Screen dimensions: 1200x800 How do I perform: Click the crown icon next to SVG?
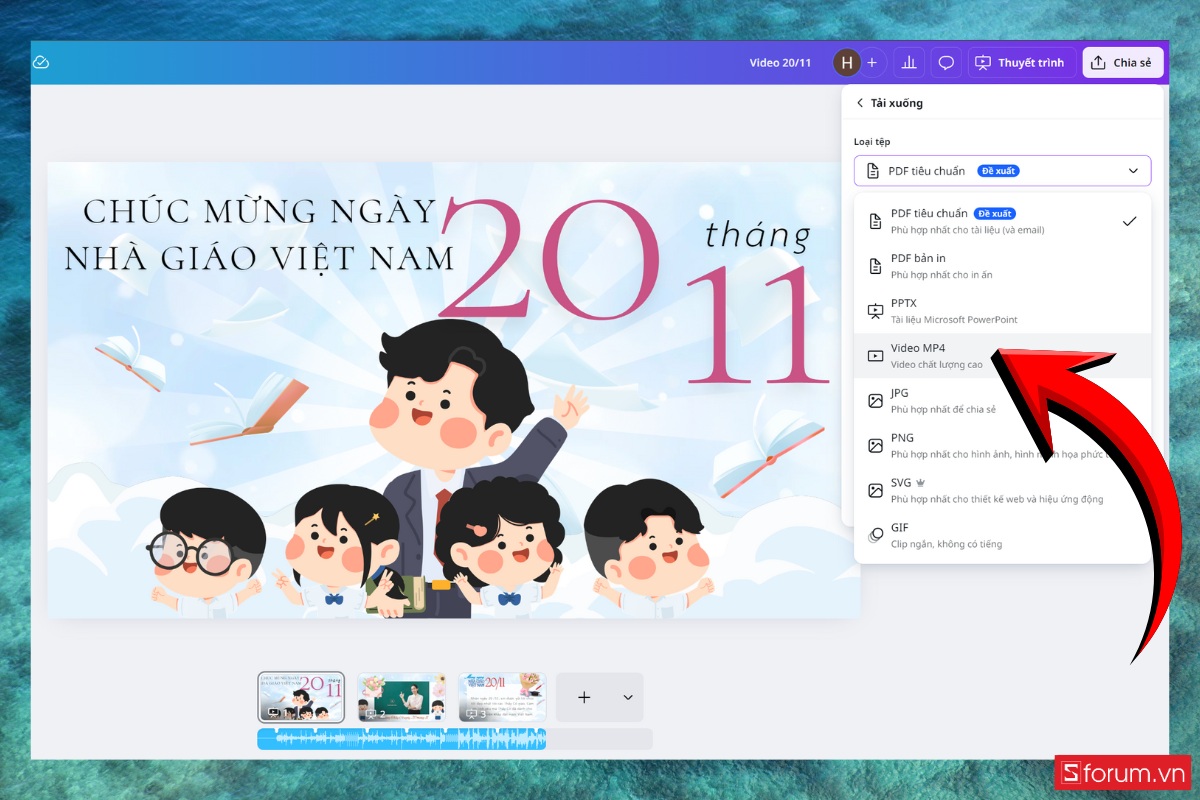pos(921,481)
